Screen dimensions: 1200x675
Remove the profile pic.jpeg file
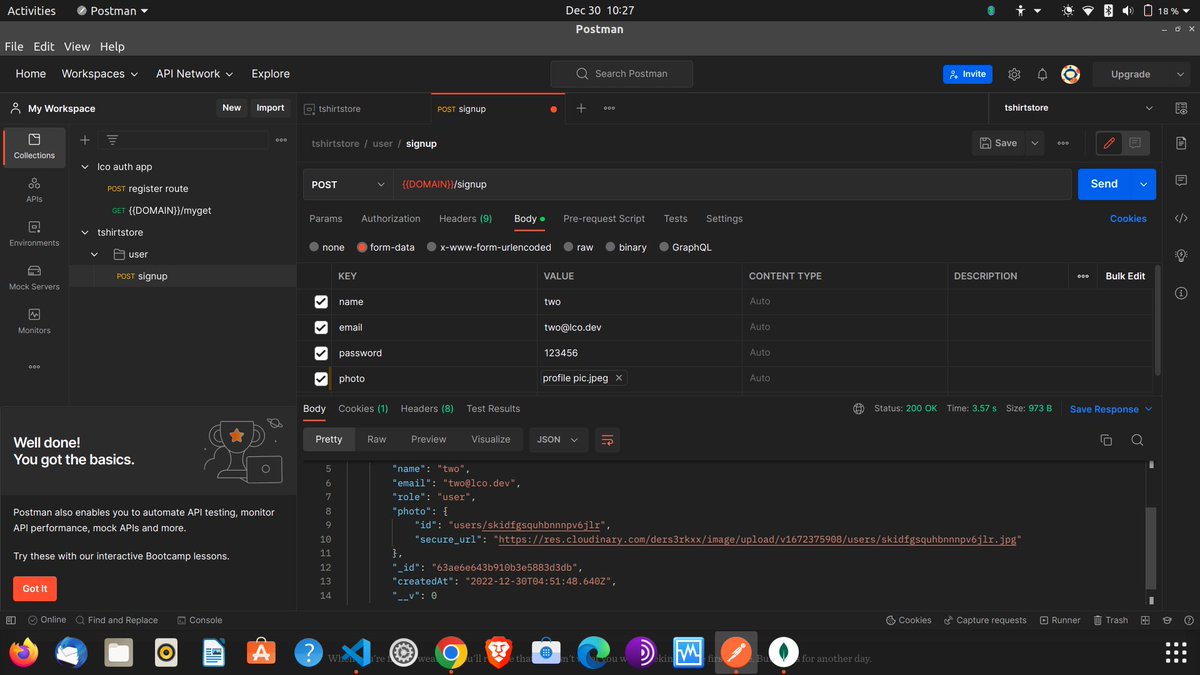[x=619, y=378]
